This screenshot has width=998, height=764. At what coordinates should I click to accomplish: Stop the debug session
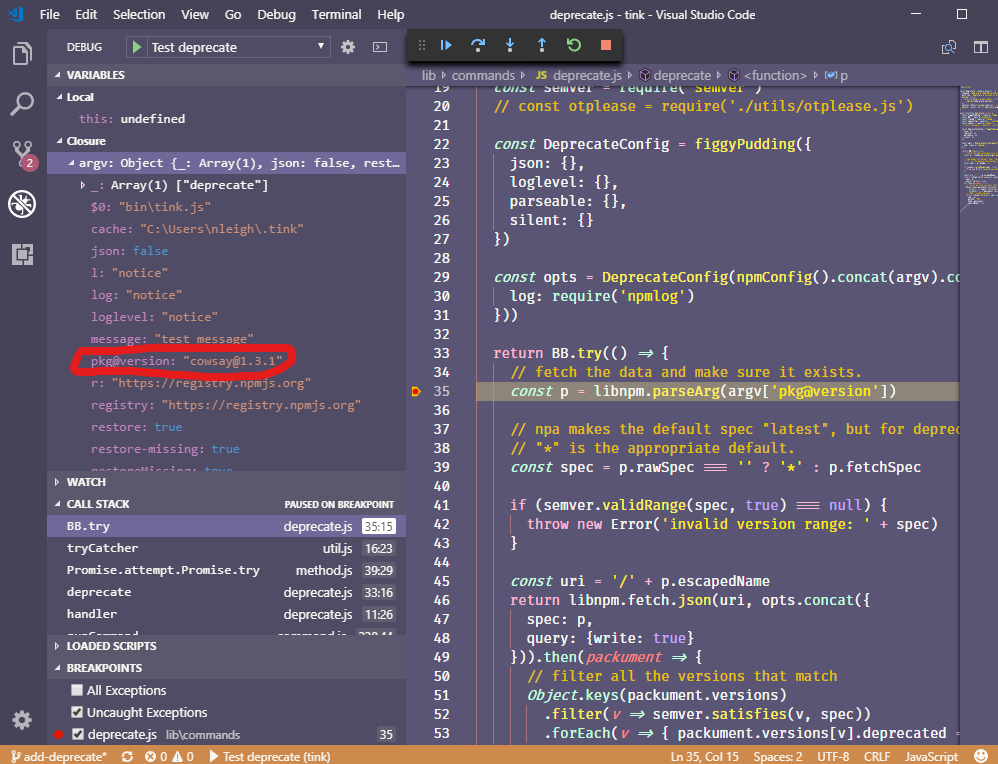tap(606, 45)
